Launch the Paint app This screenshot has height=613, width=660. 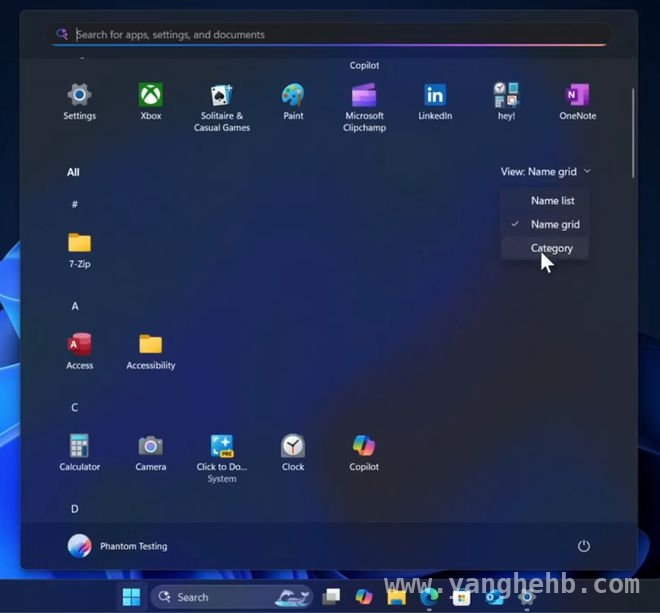[293, 101]
